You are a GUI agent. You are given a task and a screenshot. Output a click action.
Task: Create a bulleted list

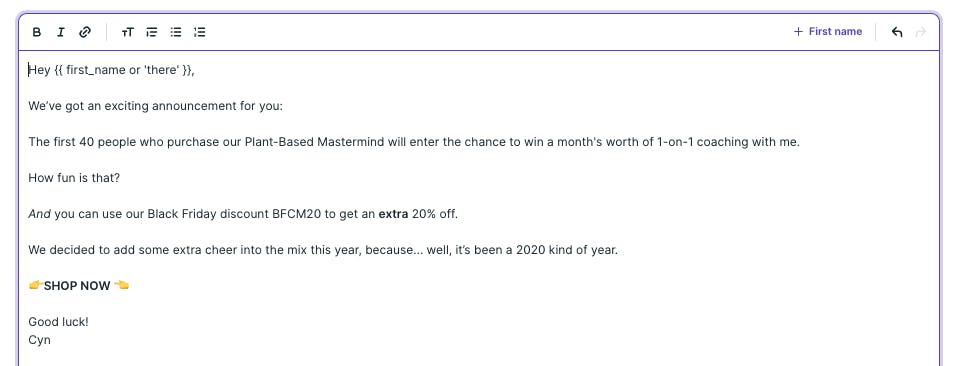176,32
